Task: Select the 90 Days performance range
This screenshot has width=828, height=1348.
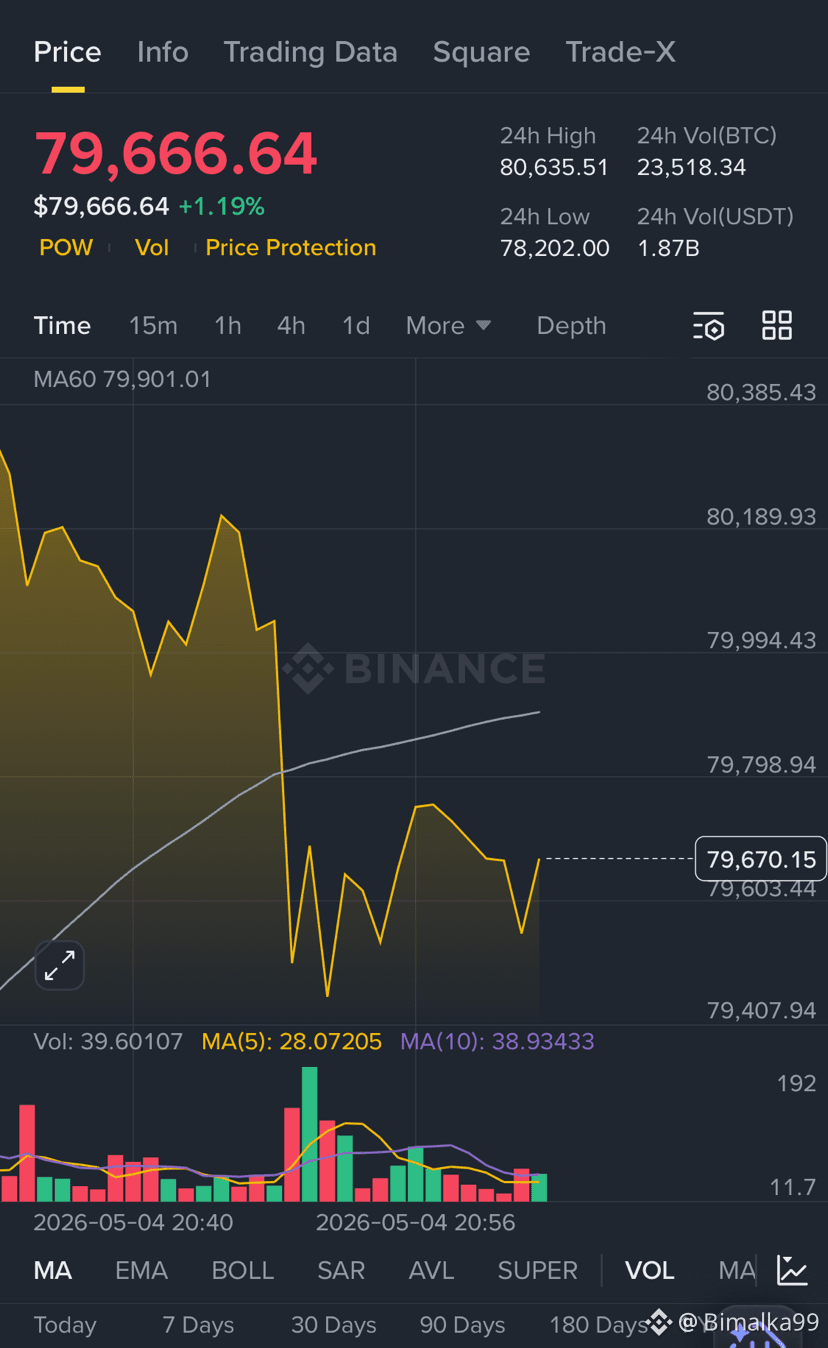Action: click(462, 1326)
